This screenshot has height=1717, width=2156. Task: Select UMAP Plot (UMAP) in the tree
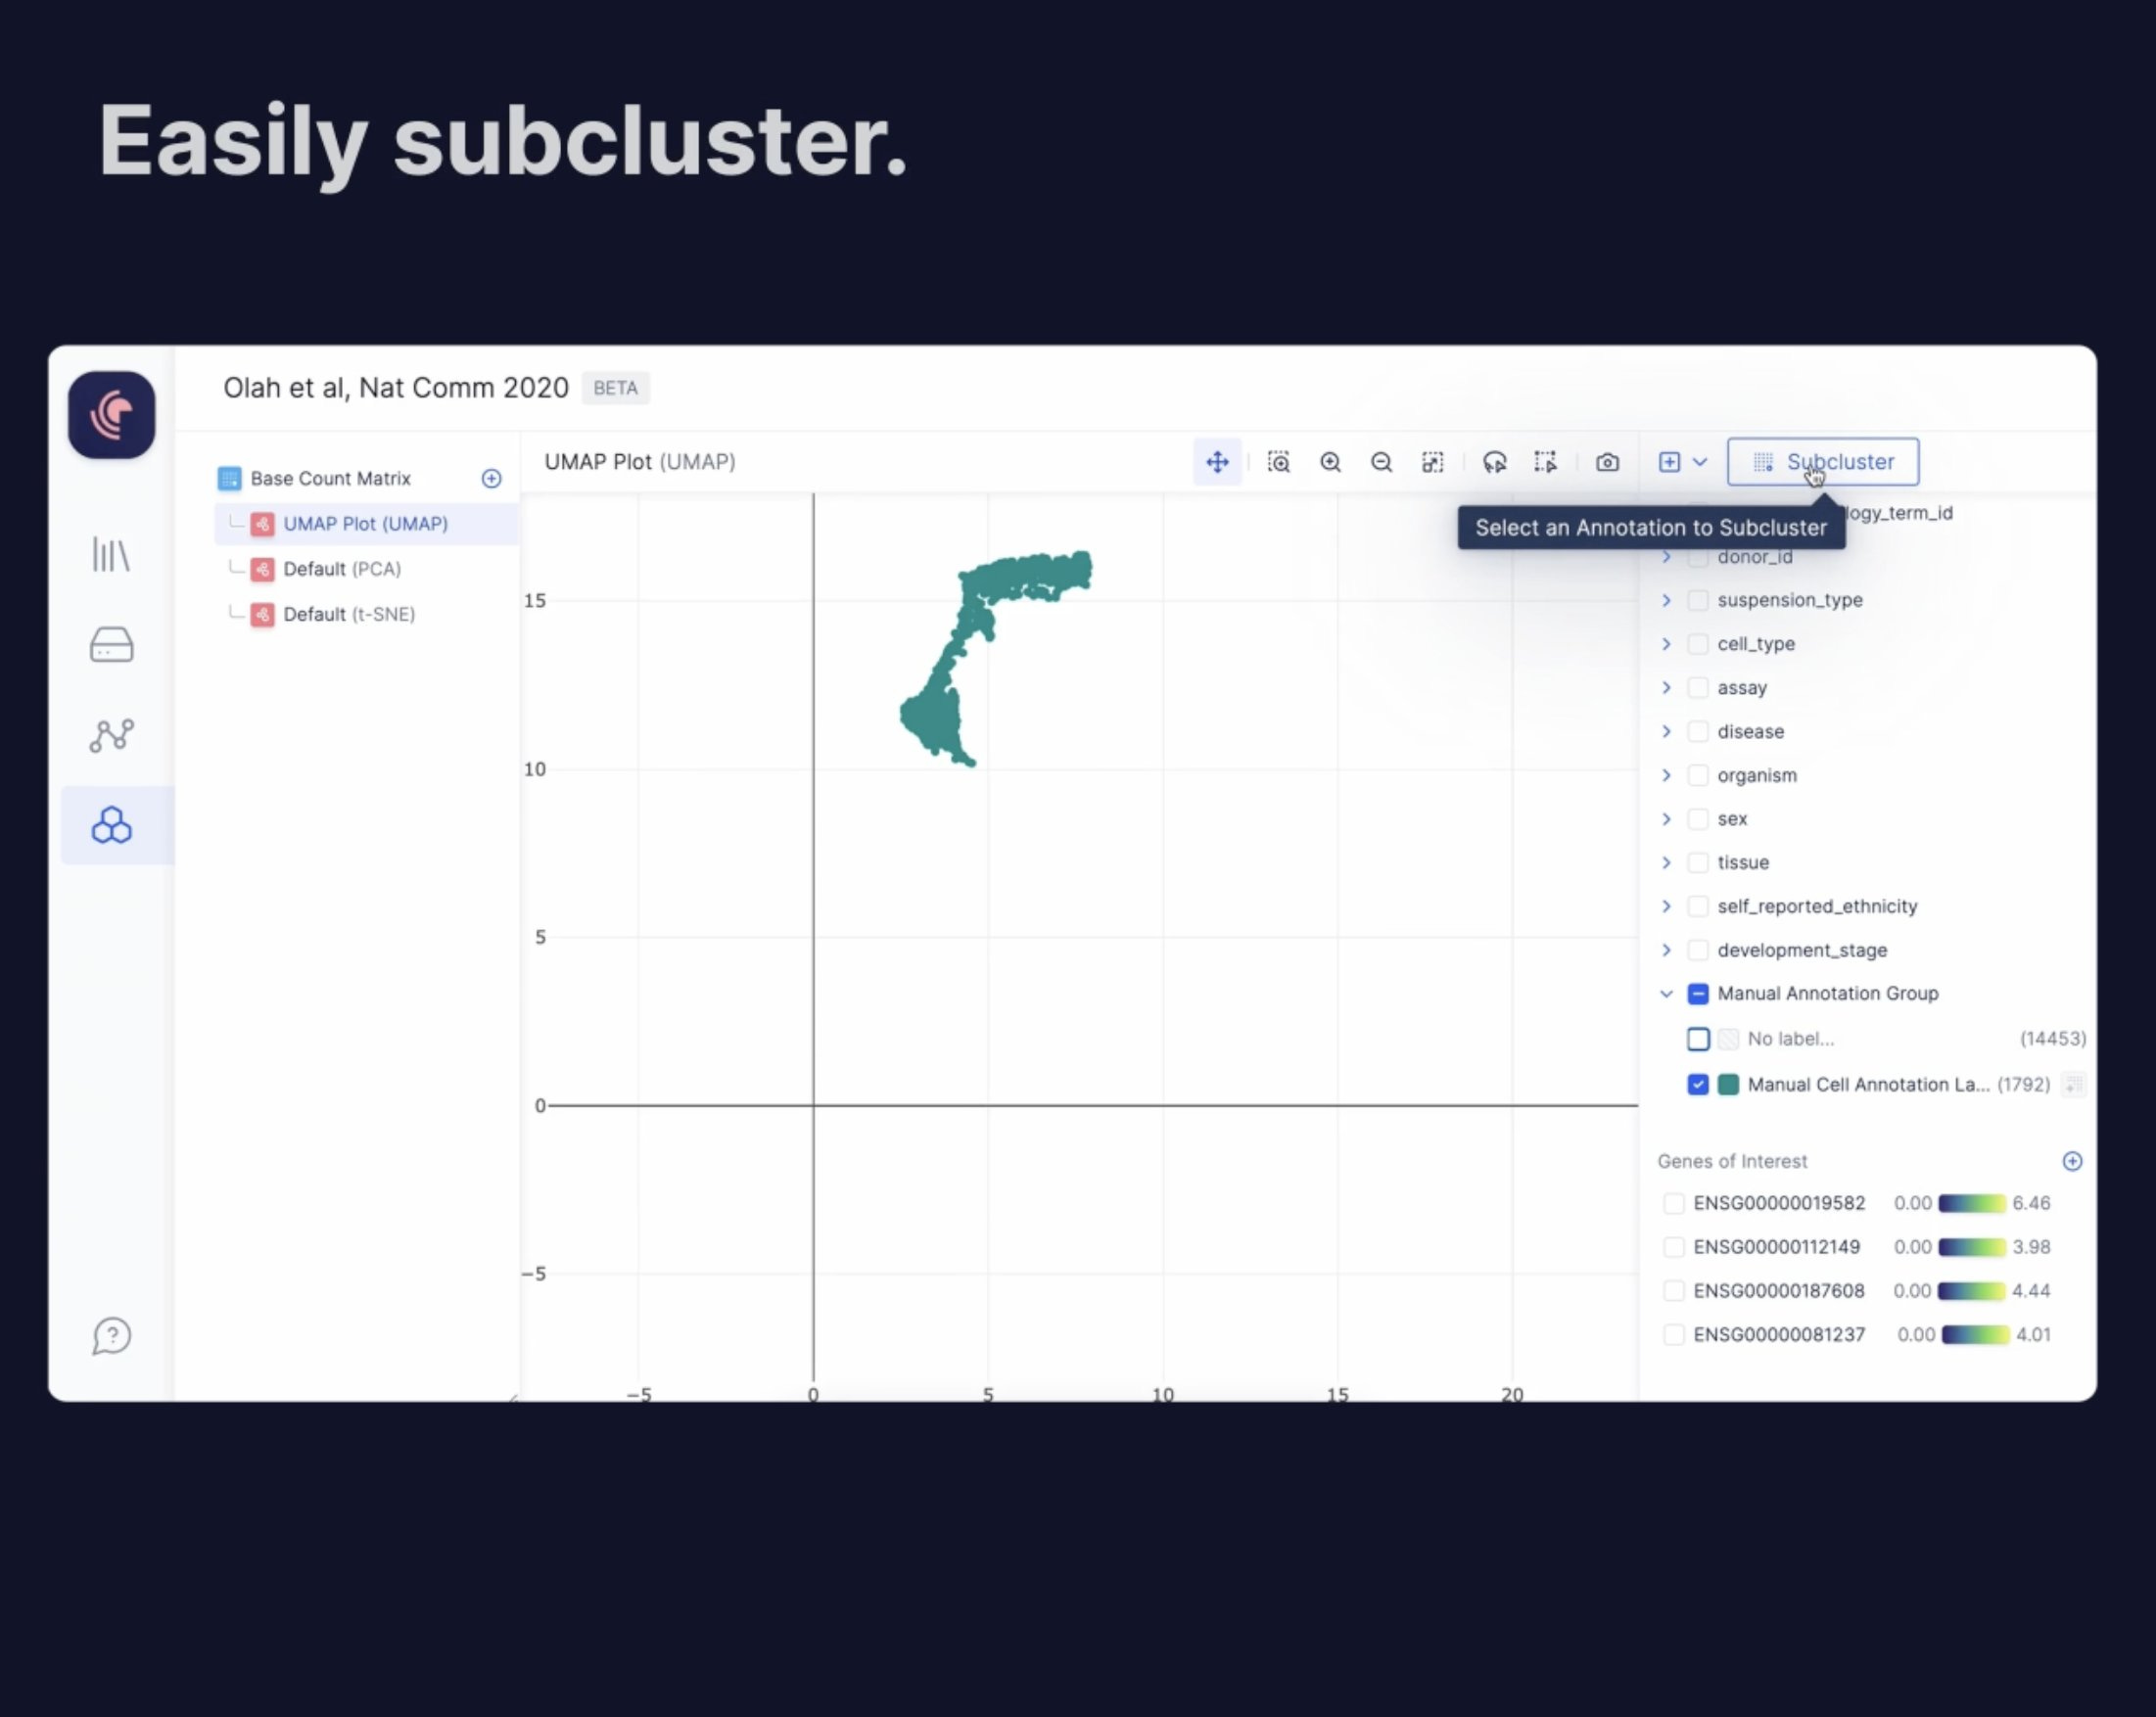pyautogui.click(x=365, y=523)
